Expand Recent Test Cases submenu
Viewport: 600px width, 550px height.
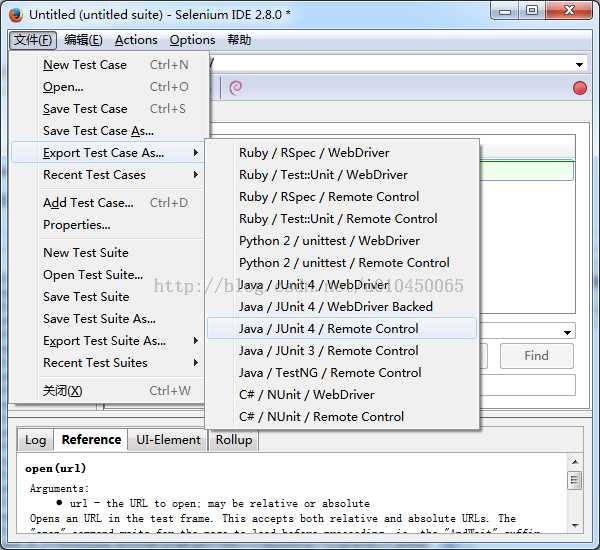(x=107, y=175)
